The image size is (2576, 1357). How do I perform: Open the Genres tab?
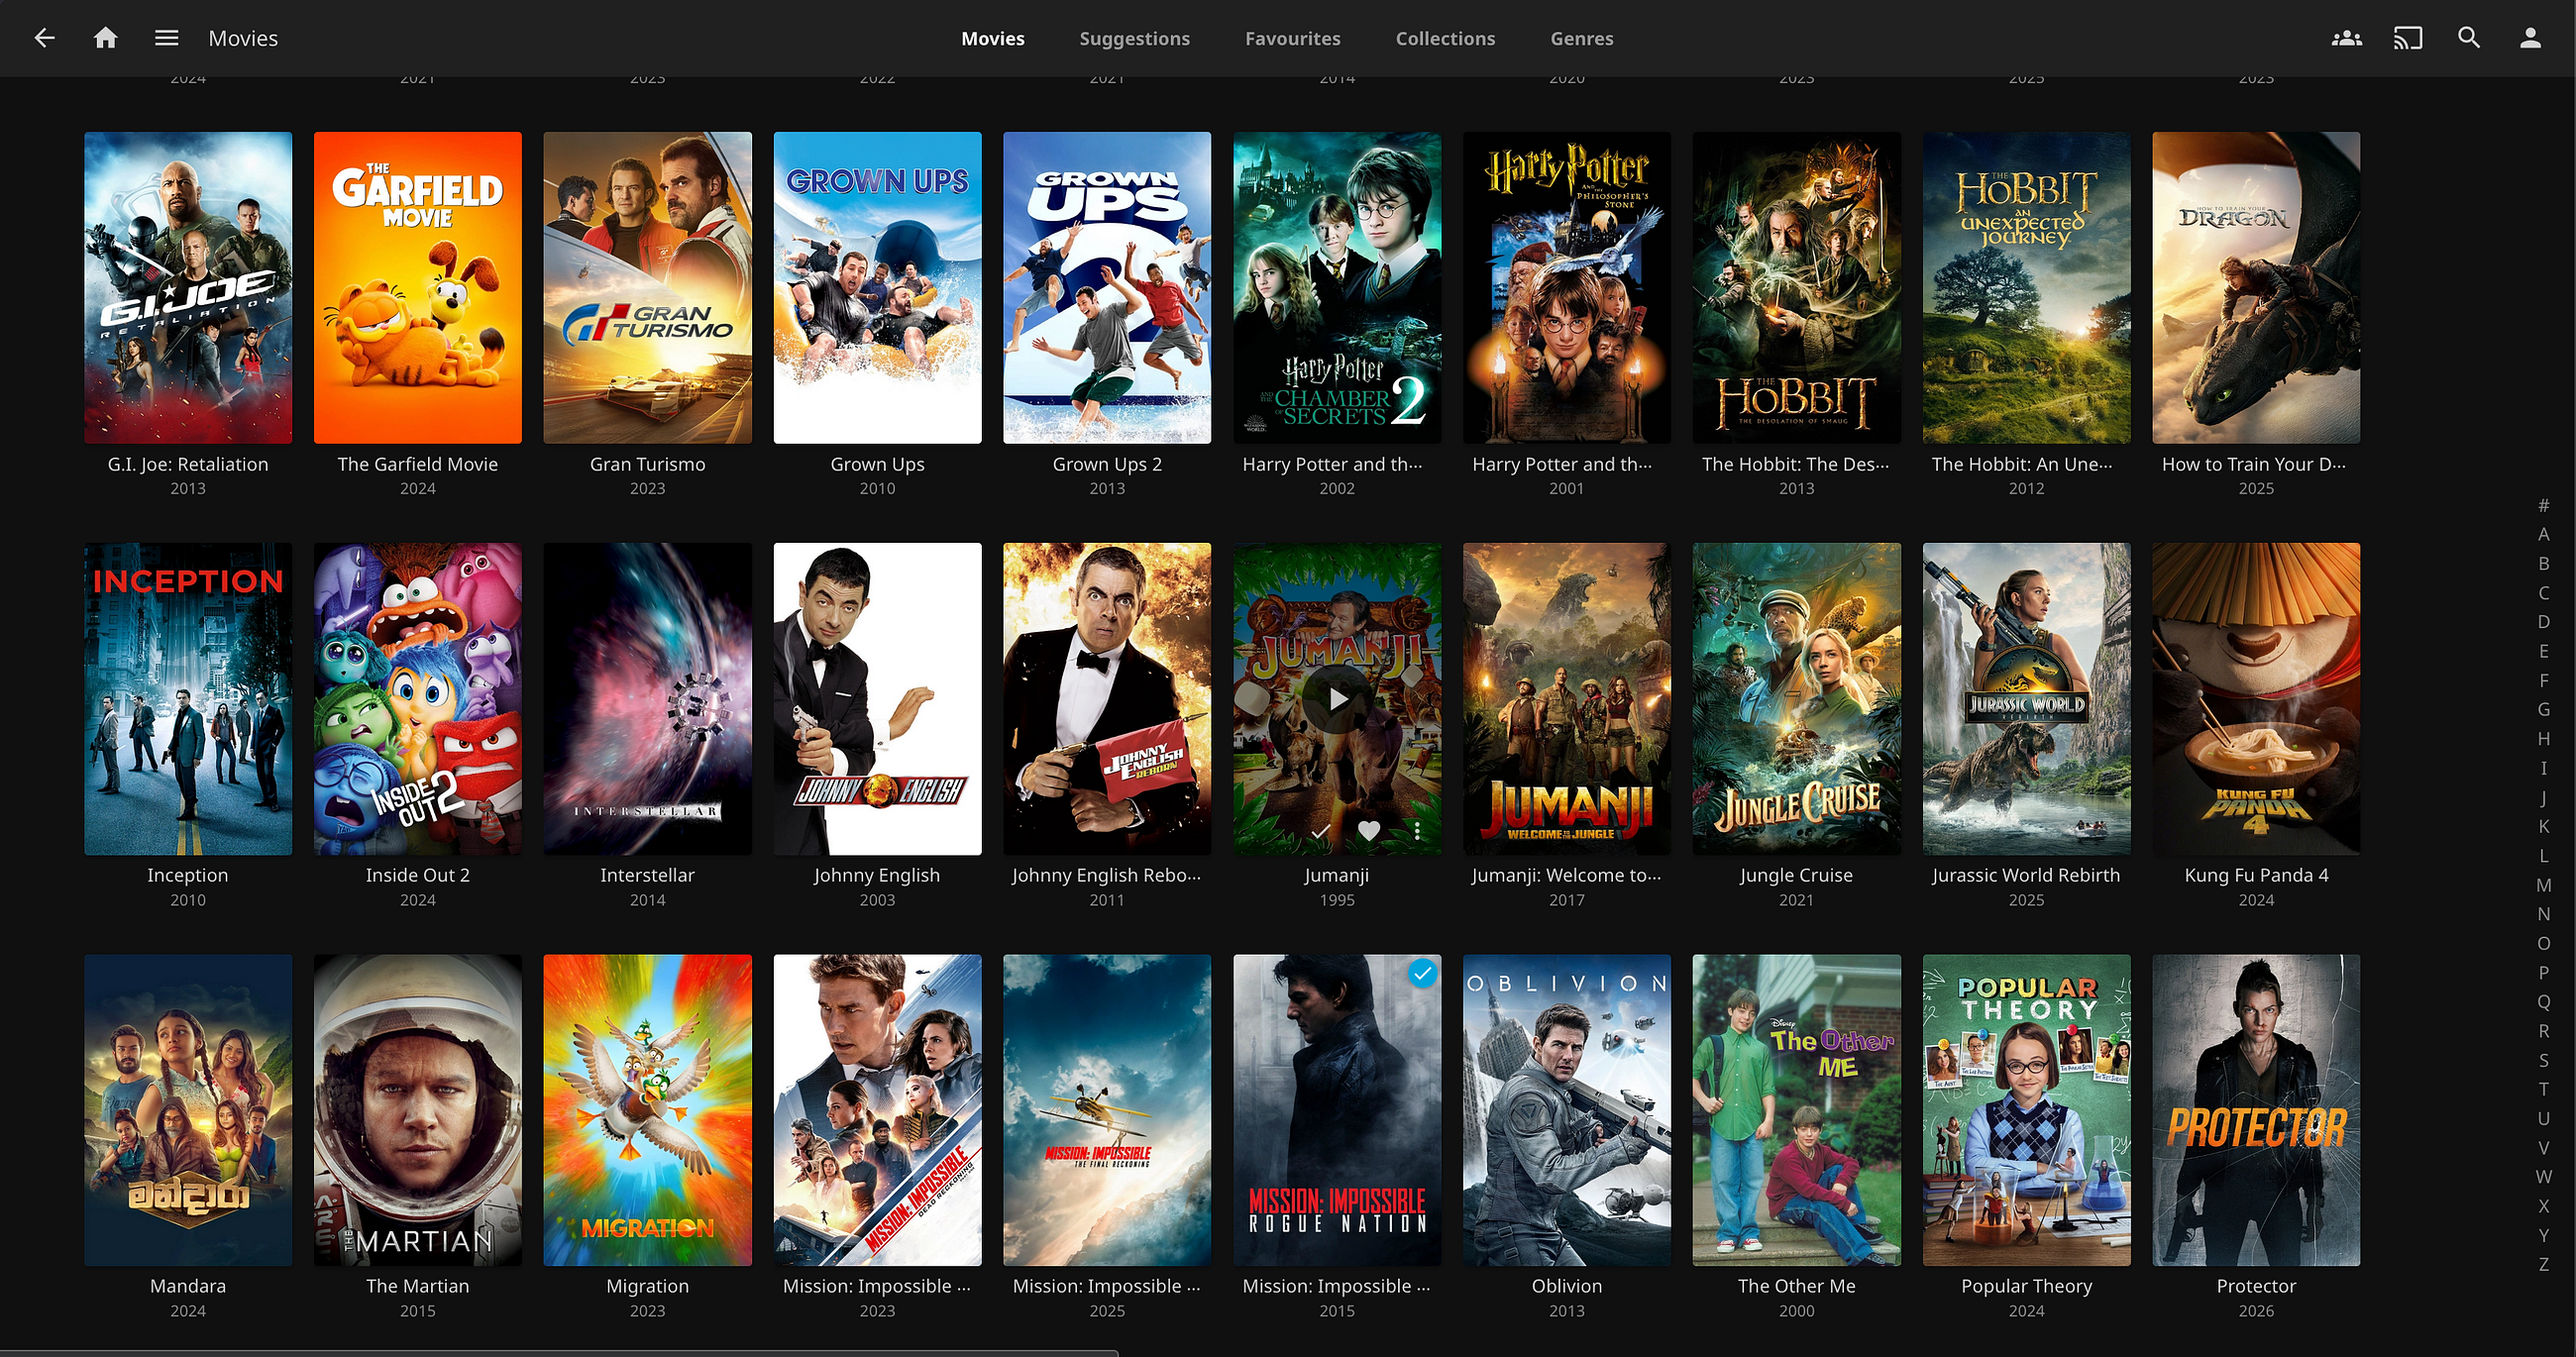[x=1582, y=38]
